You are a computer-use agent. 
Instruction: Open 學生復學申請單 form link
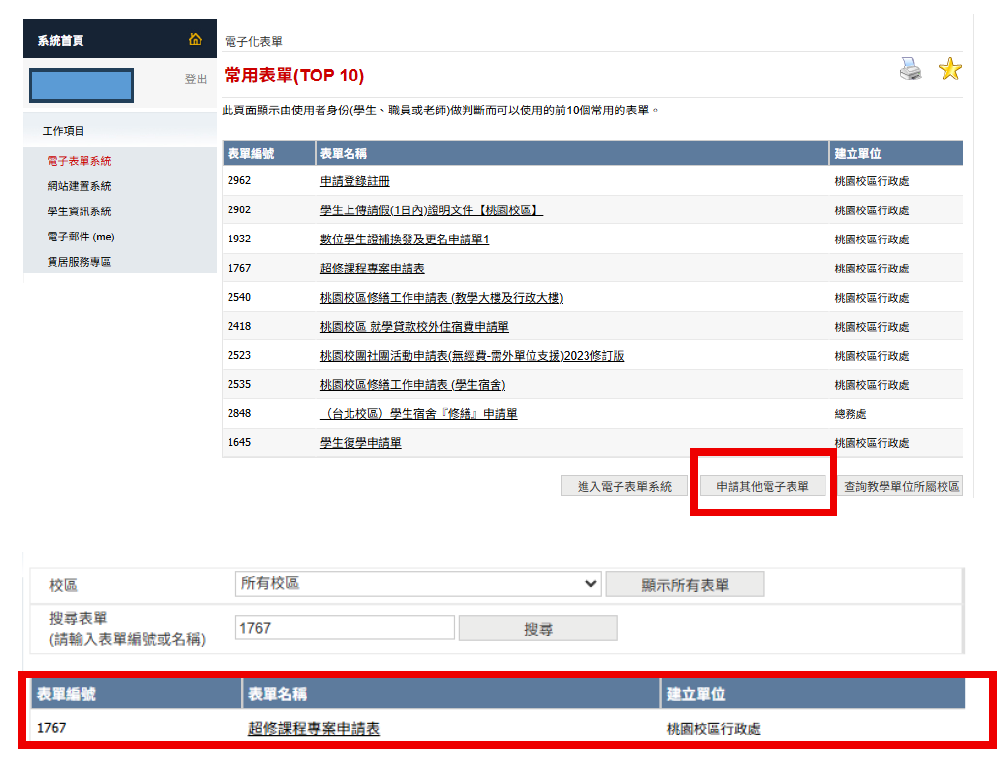(x=360, y=443)
